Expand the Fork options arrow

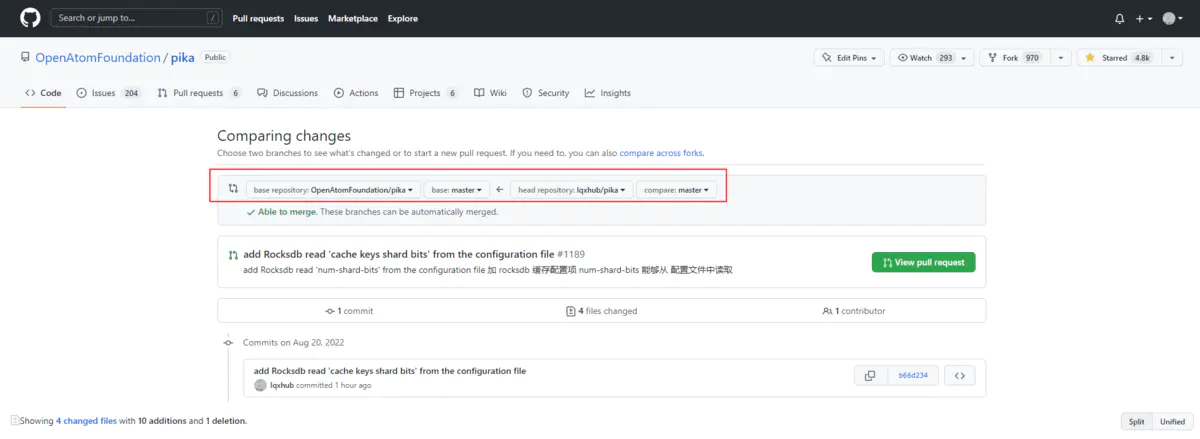click(x=1060, y=58)
